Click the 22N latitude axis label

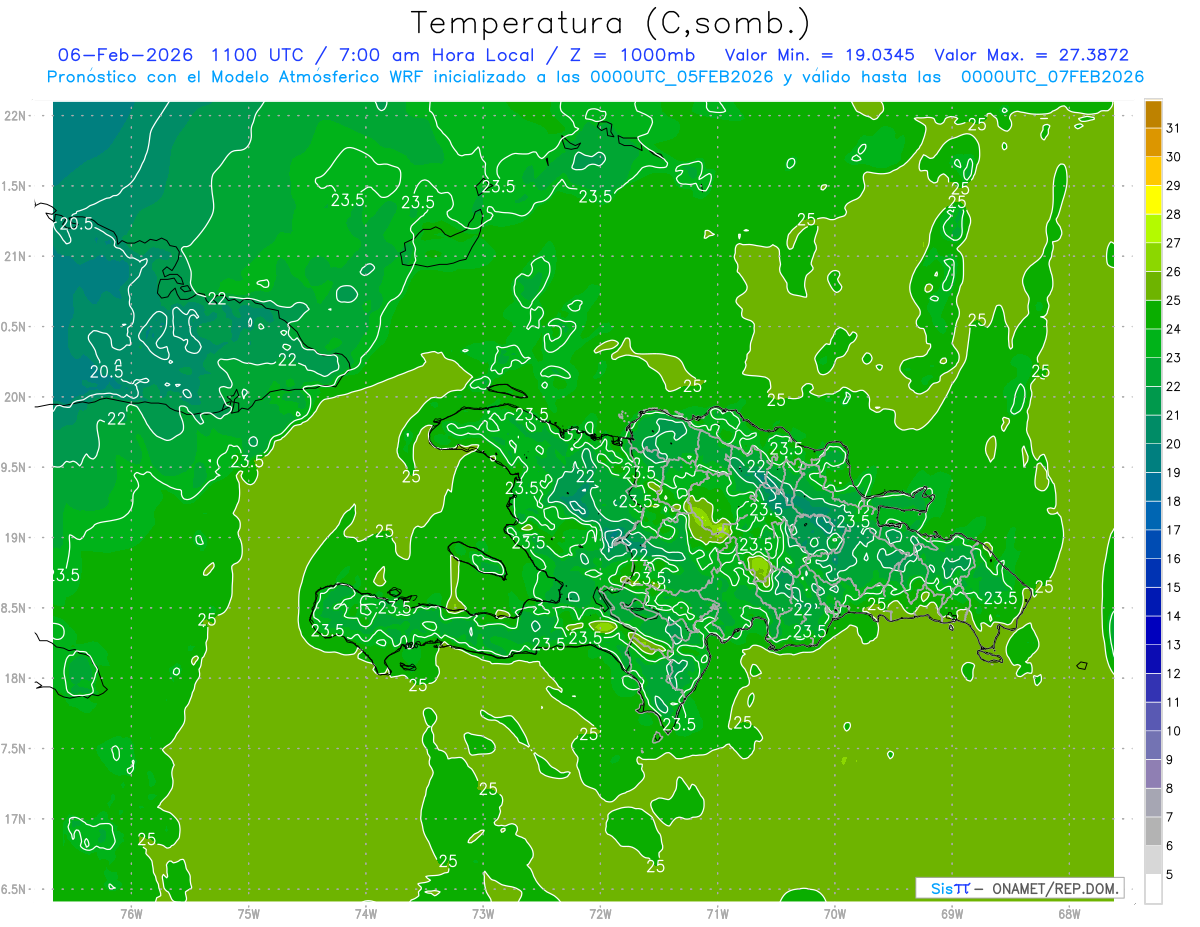(15, 116)
